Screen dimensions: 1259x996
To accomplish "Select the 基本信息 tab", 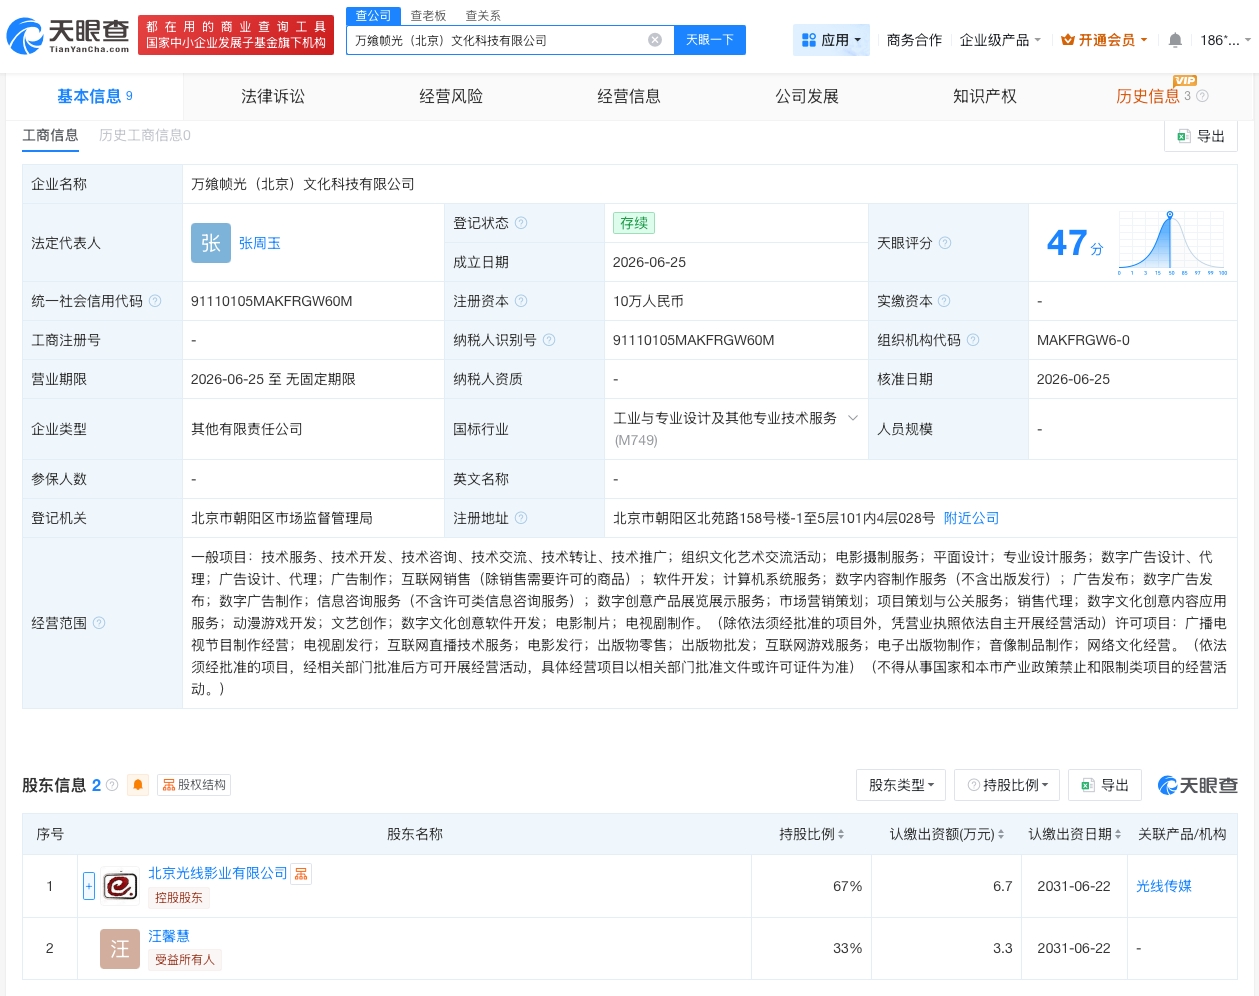I will pyautogui.click(x=94, y=96).
